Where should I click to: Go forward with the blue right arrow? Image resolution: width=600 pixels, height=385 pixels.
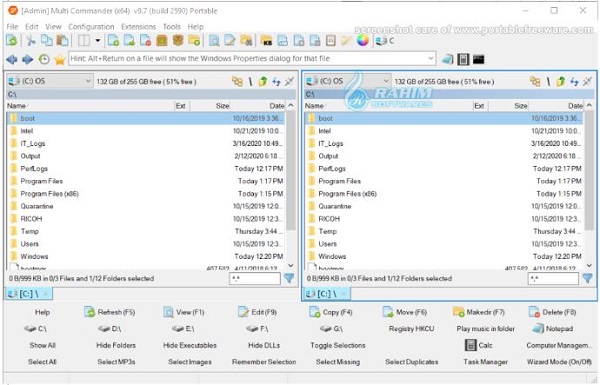[28, 59]
